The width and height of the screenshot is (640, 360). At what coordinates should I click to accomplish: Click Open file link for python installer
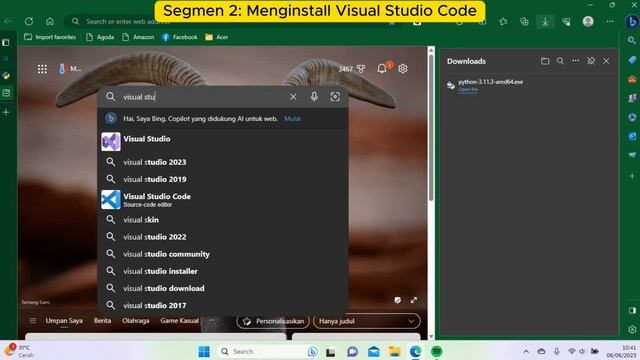(x=468, y=90)
